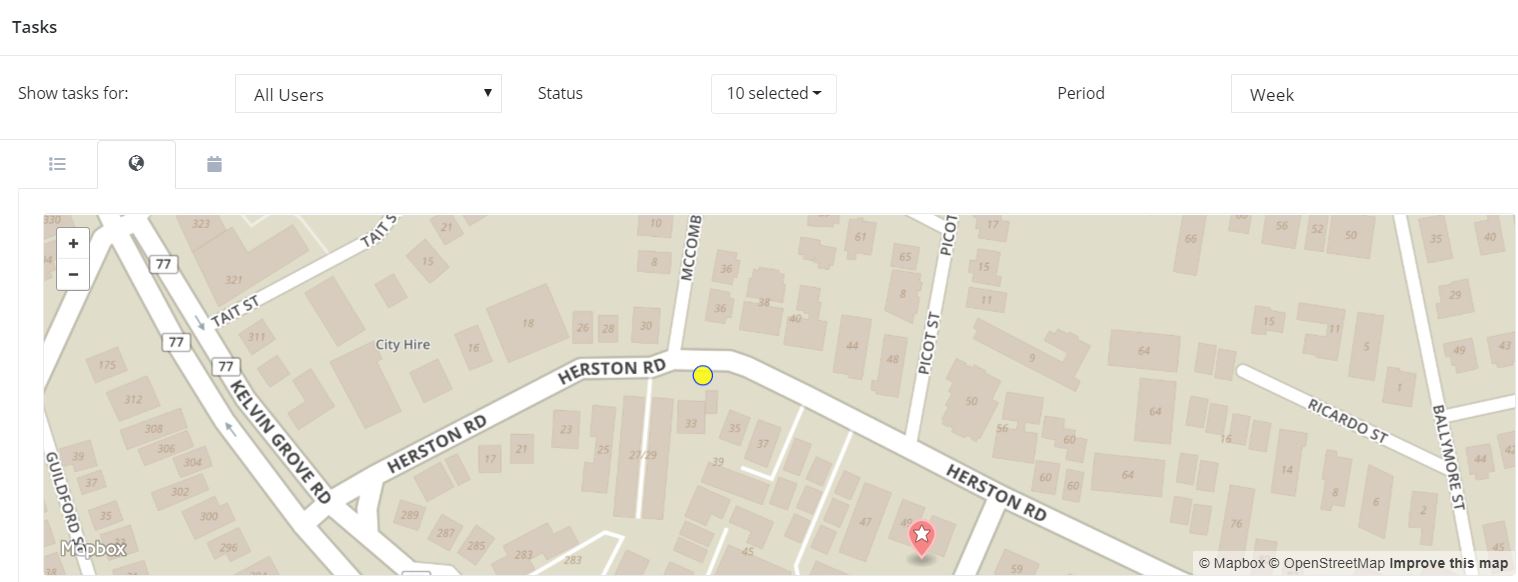Expand the Status 10 selected dropdown

(773, 93)
